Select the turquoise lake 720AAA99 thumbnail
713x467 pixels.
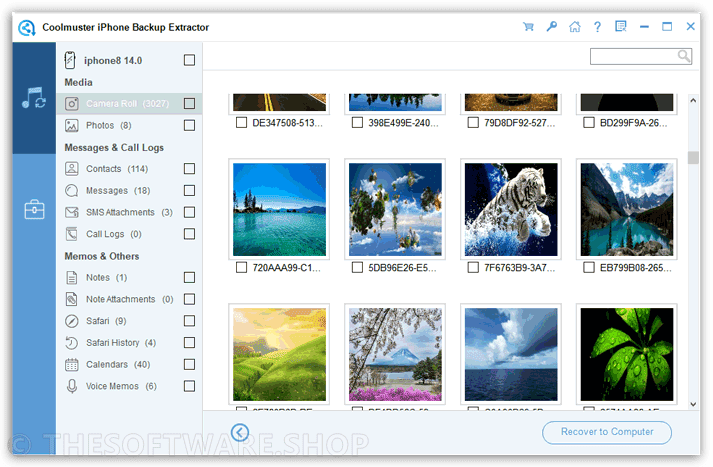tap(279, 209)
